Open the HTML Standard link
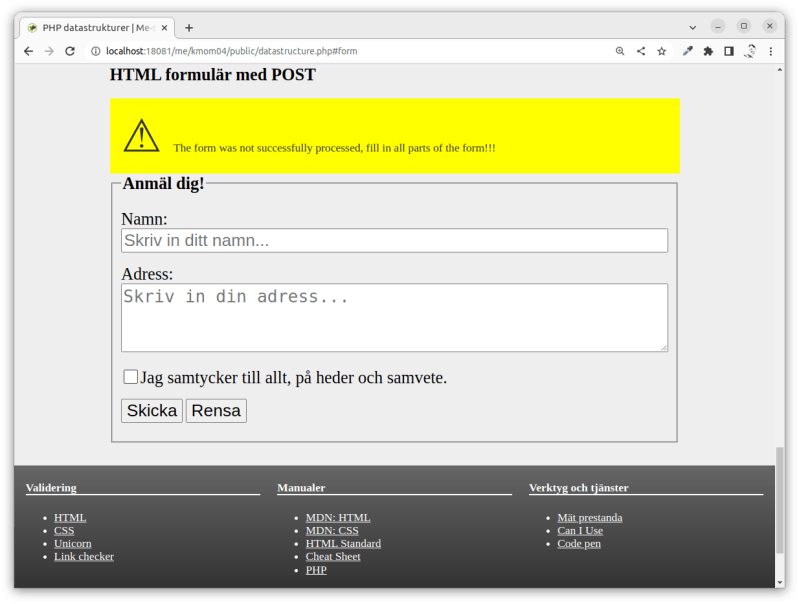799x604 pixels. click(x=343, y=544)
